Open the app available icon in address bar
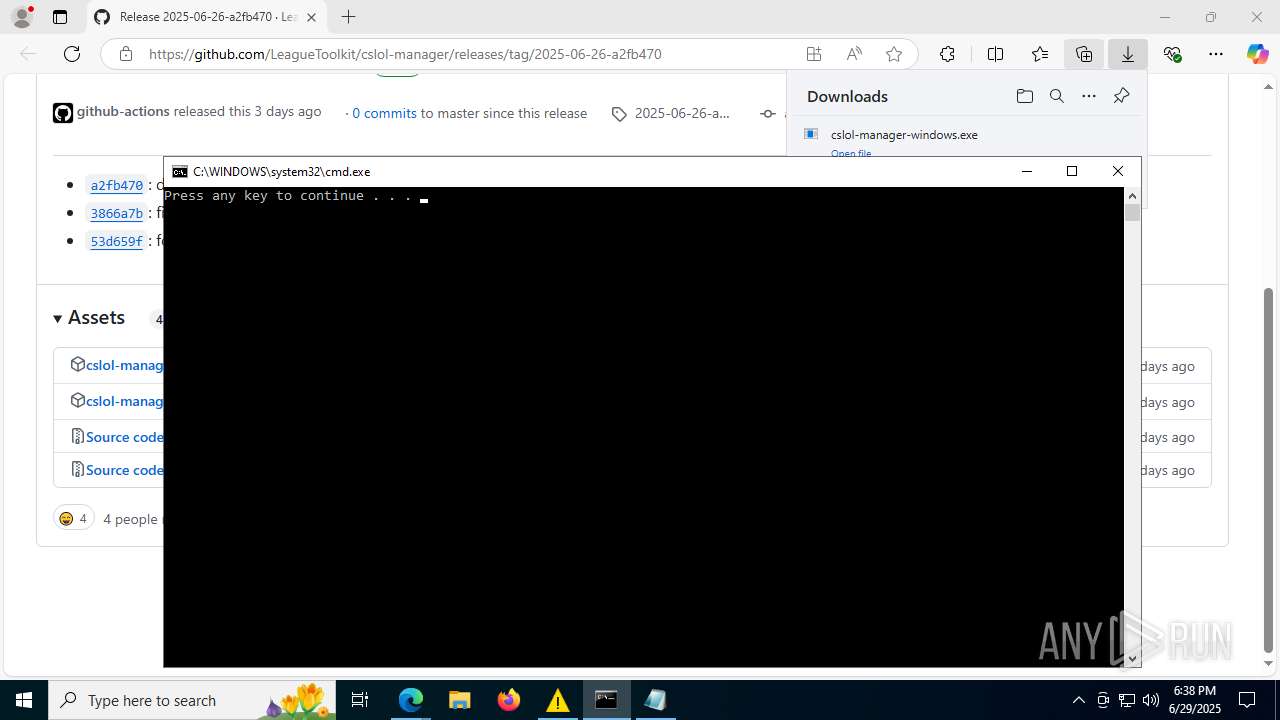 [x=814, y=54]
